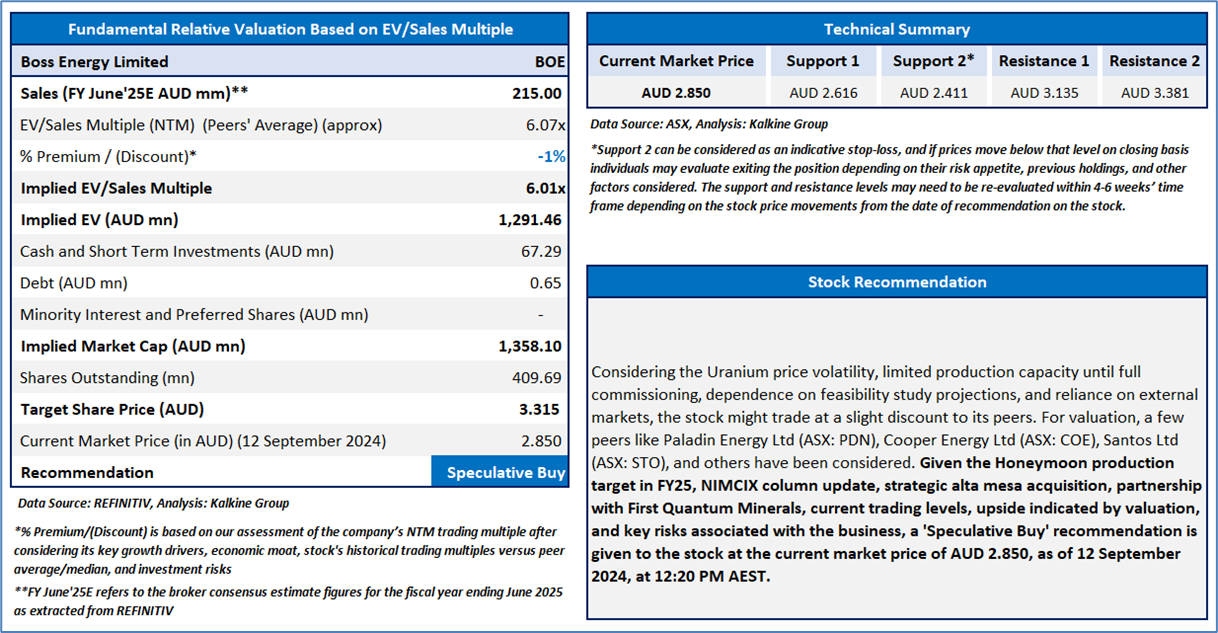Image resolution: width=1218 pixels, height=633 pixels.
Task: Select the AUD 3.381 resistance value
Action: 1153,93
